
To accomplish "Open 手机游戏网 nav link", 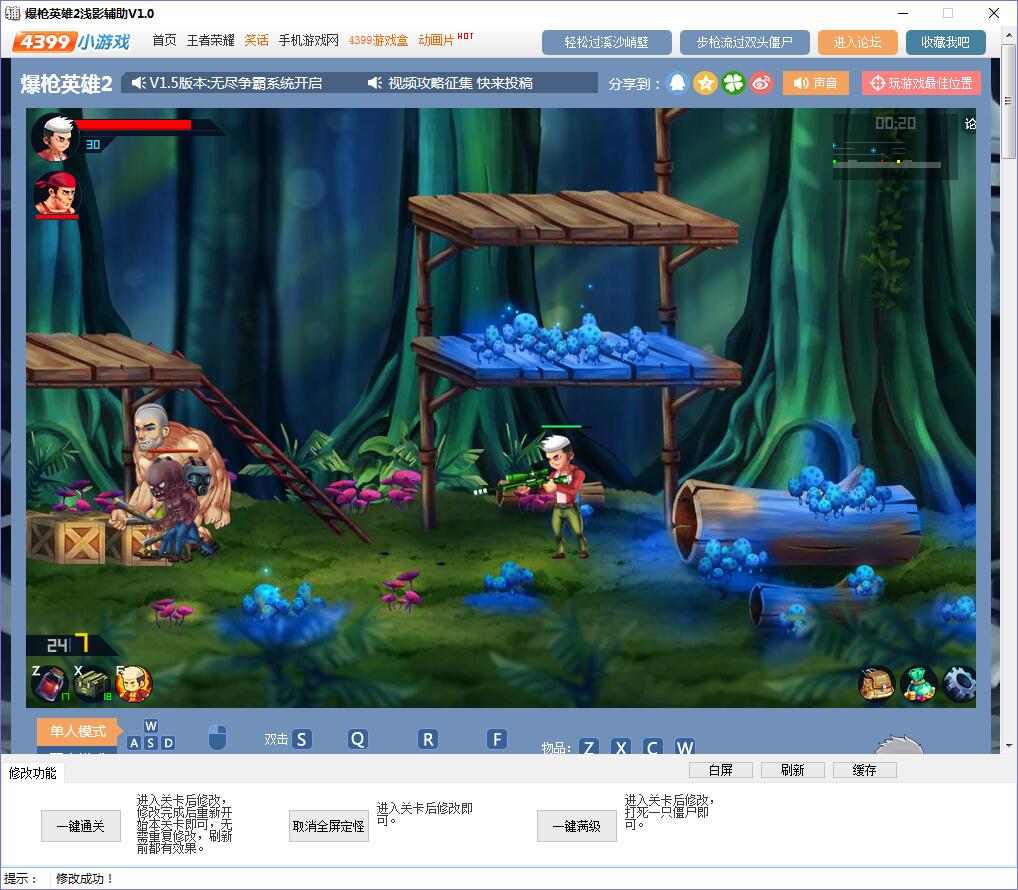I will (x=308, y=40).
